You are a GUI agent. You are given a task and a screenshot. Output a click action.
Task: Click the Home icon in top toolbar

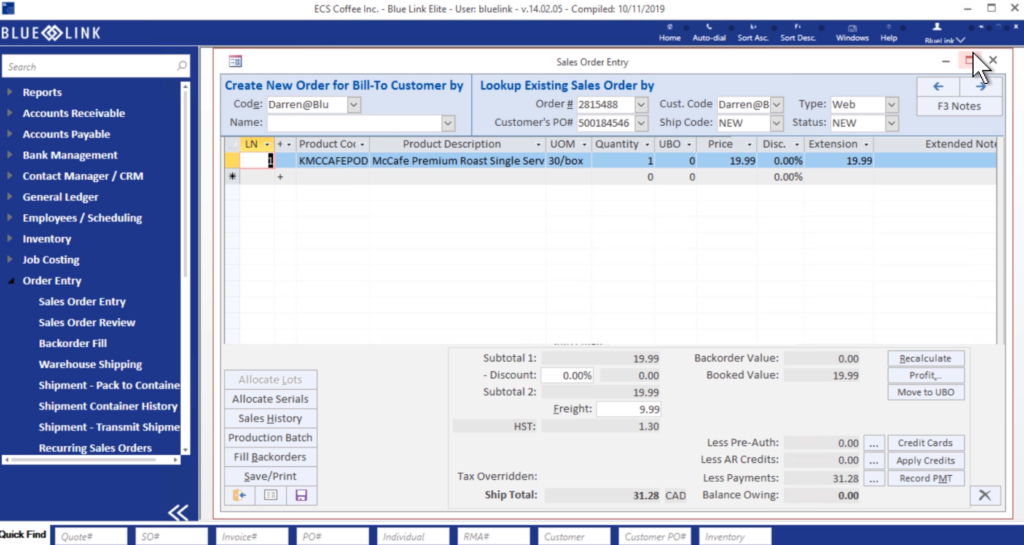669,32
